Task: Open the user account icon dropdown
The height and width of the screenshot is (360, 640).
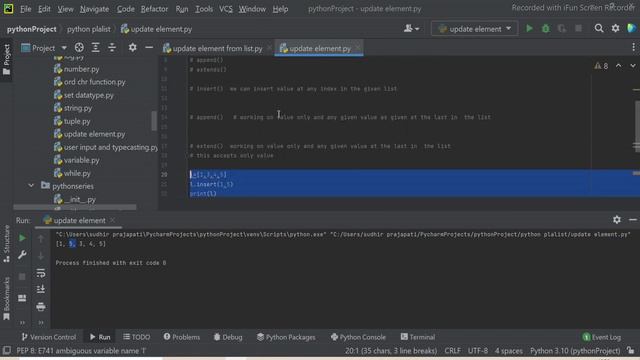Action: click(x=411, y=29)
